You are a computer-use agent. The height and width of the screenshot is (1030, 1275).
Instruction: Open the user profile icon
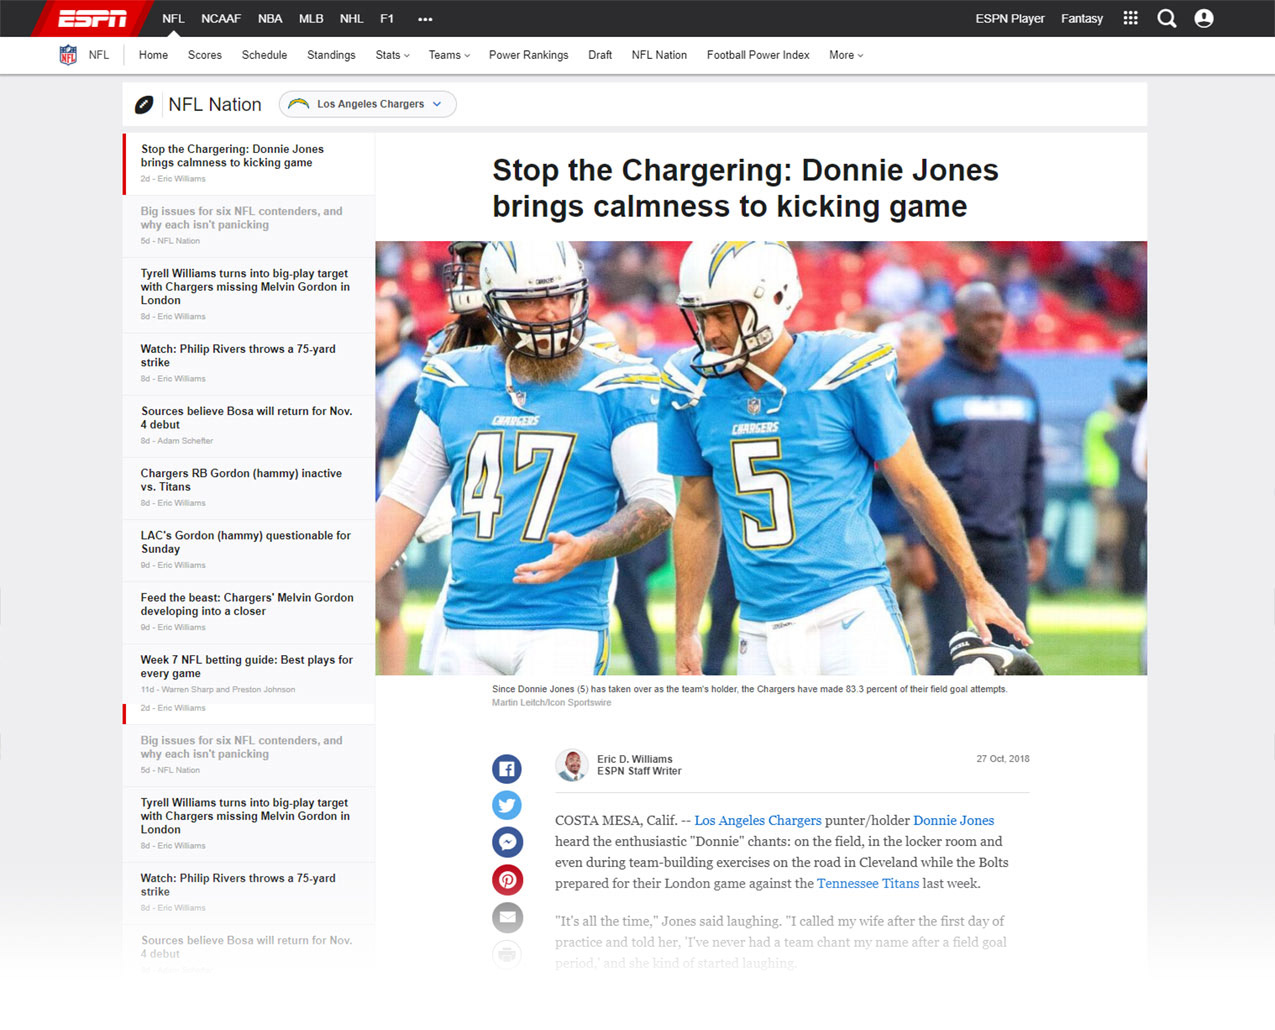click(1204, 18)
